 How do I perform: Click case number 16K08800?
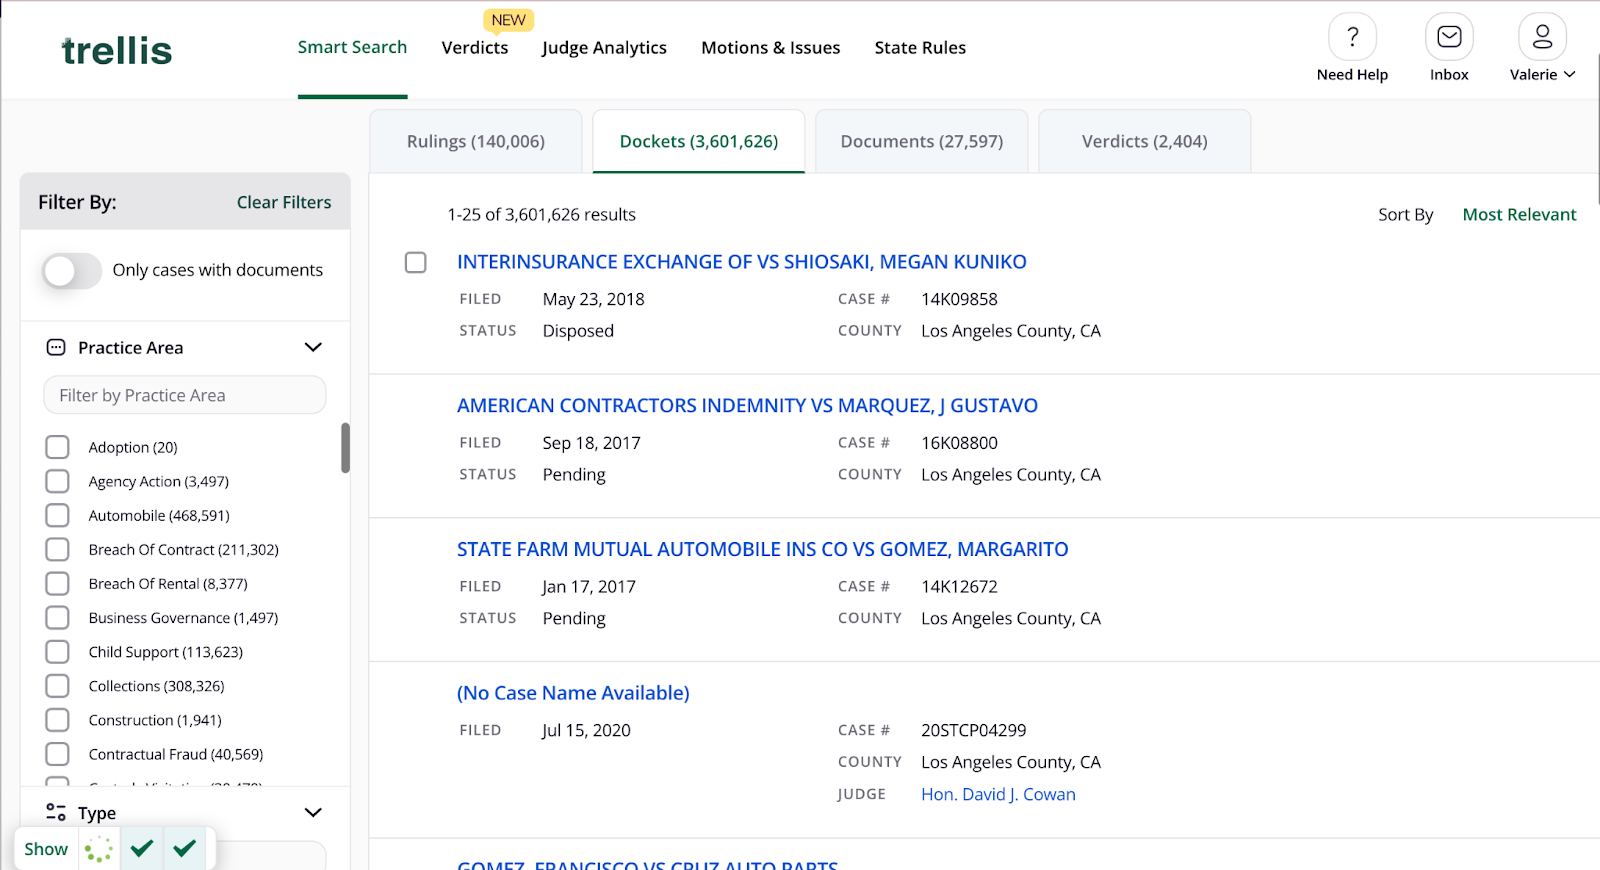tap(959, 443)
